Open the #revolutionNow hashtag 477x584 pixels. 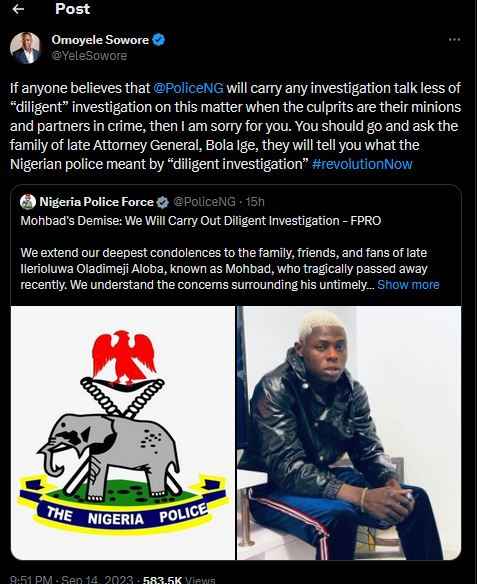tap(362, 164)
